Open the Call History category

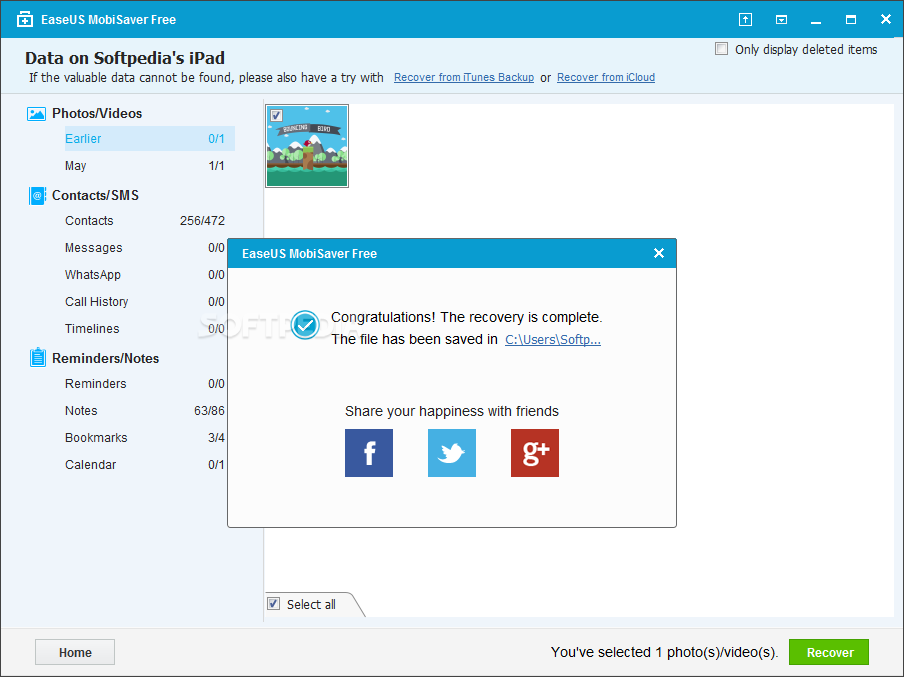tap(145, 302)
